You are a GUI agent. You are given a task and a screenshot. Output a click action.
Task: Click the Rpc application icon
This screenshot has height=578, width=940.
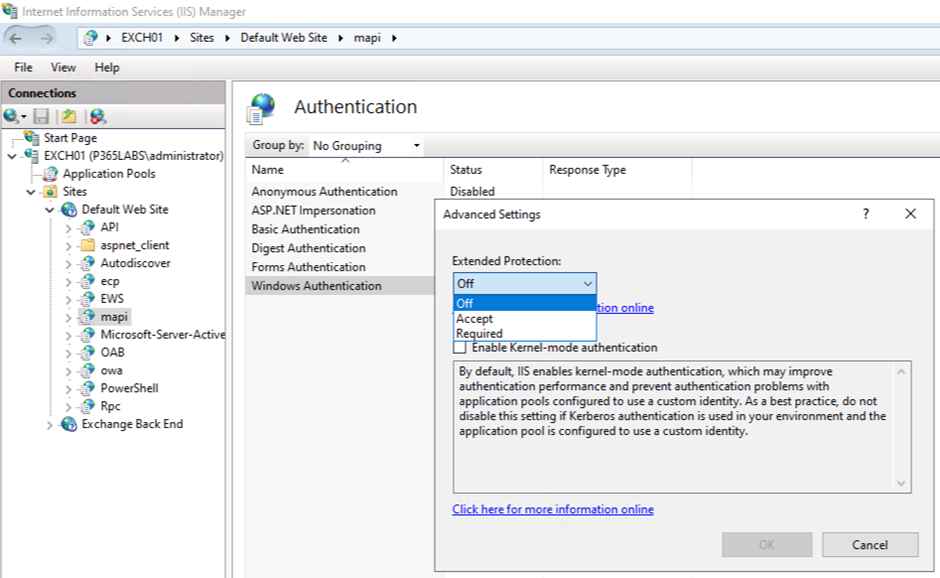88,406
